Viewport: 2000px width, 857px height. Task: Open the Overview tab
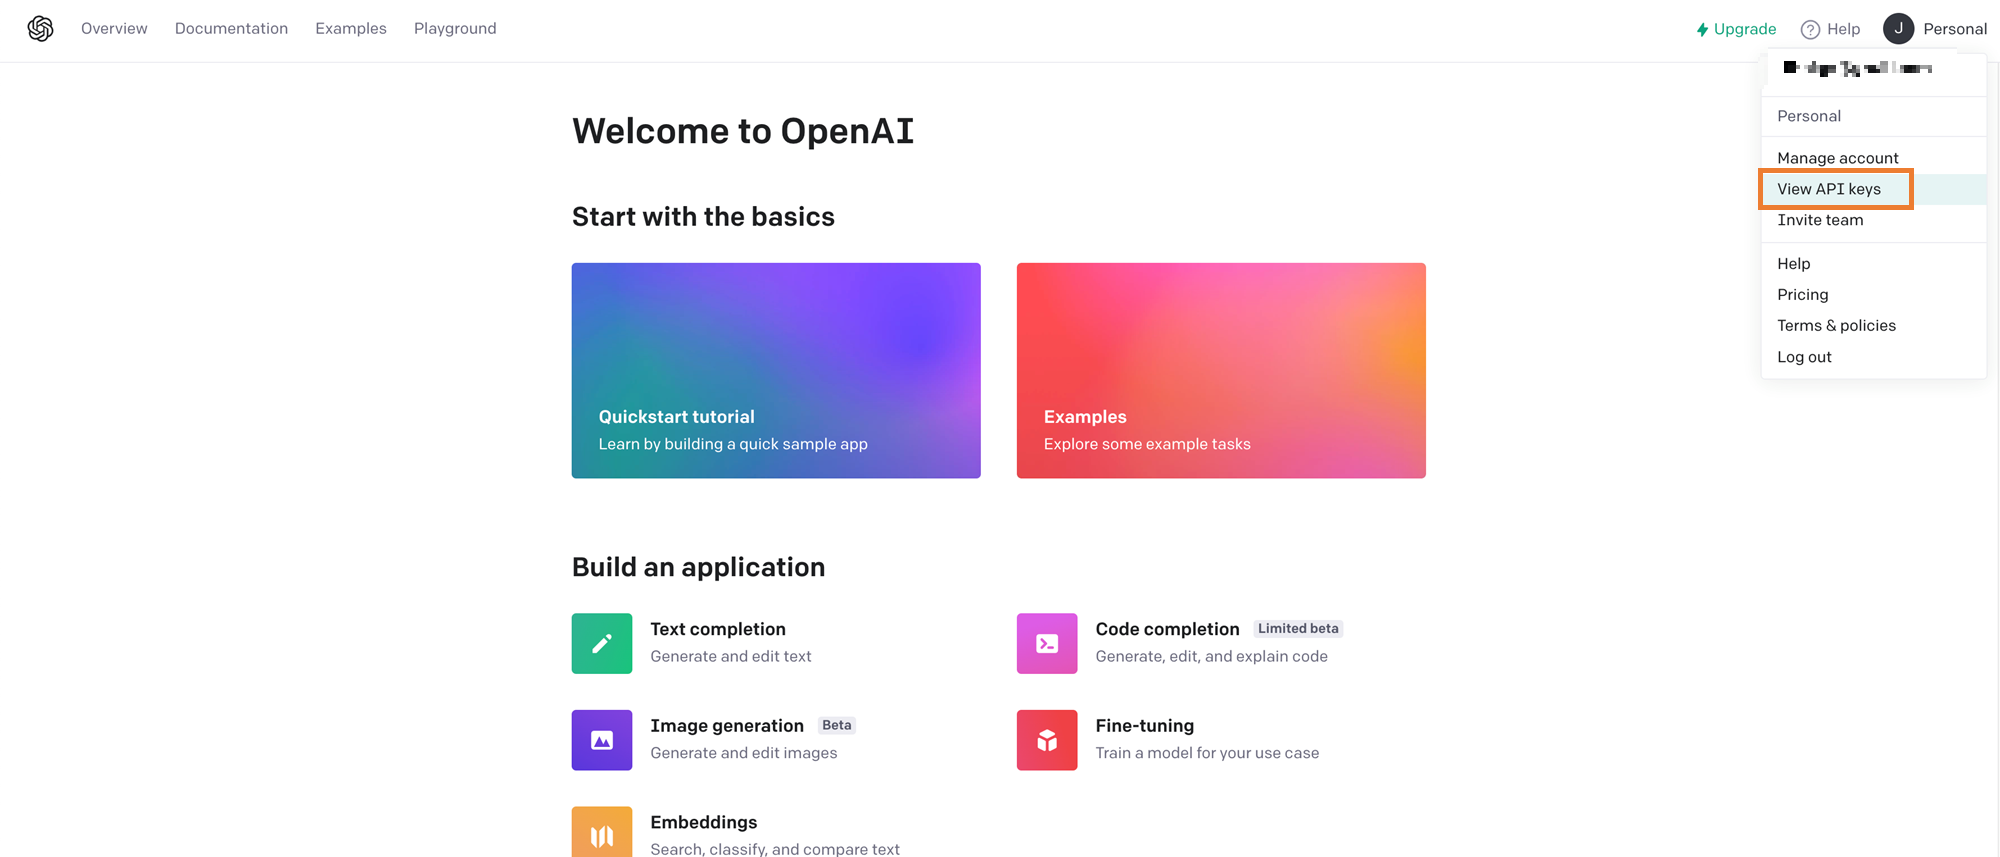click(114, 29)
